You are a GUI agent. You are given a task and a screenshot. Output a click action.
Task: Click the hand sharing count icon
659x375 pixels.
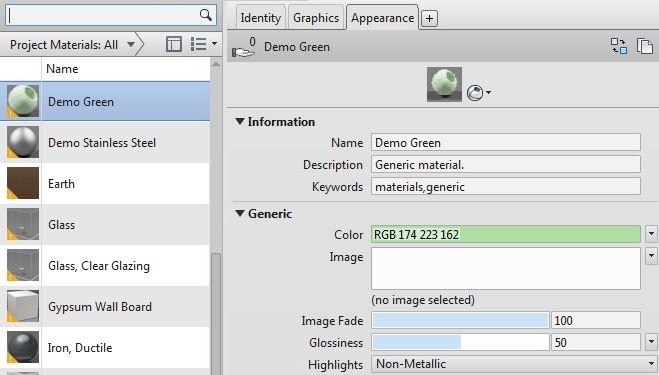(x=245, y=47)
